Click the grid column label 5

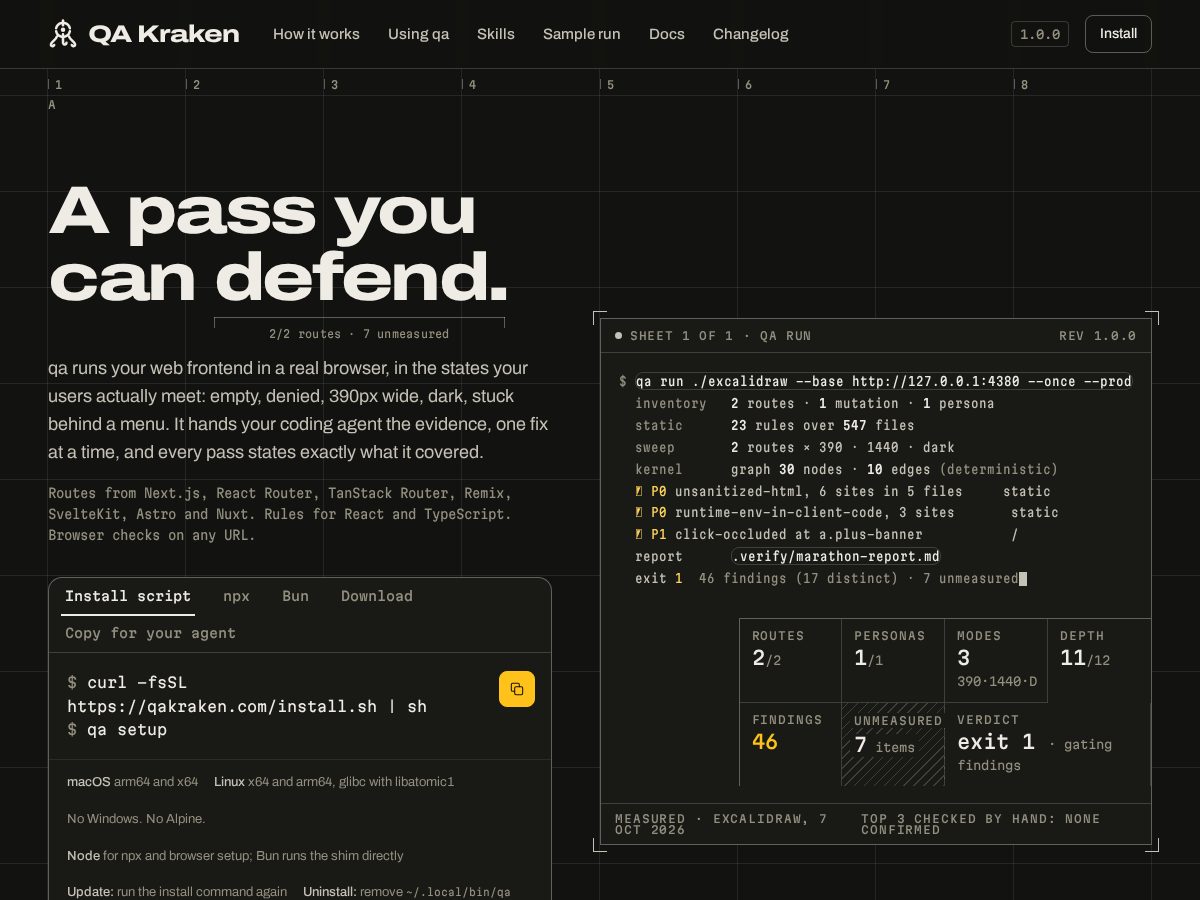coord(611,85)
